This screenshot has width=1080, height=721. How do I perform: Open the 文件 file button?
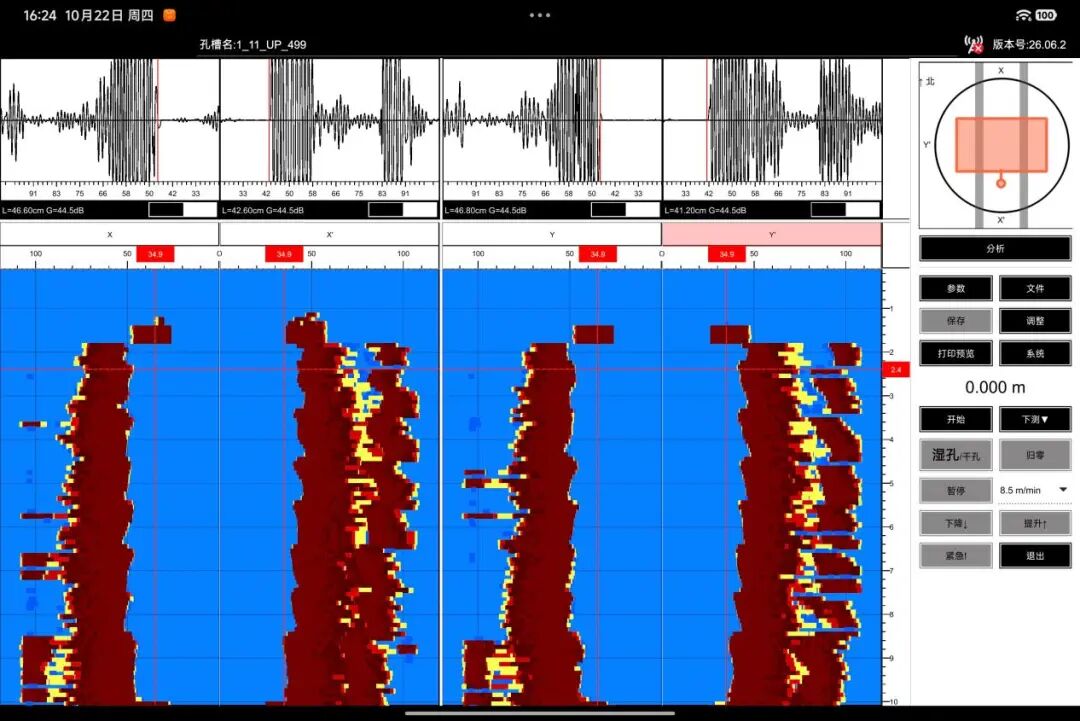1035,289
